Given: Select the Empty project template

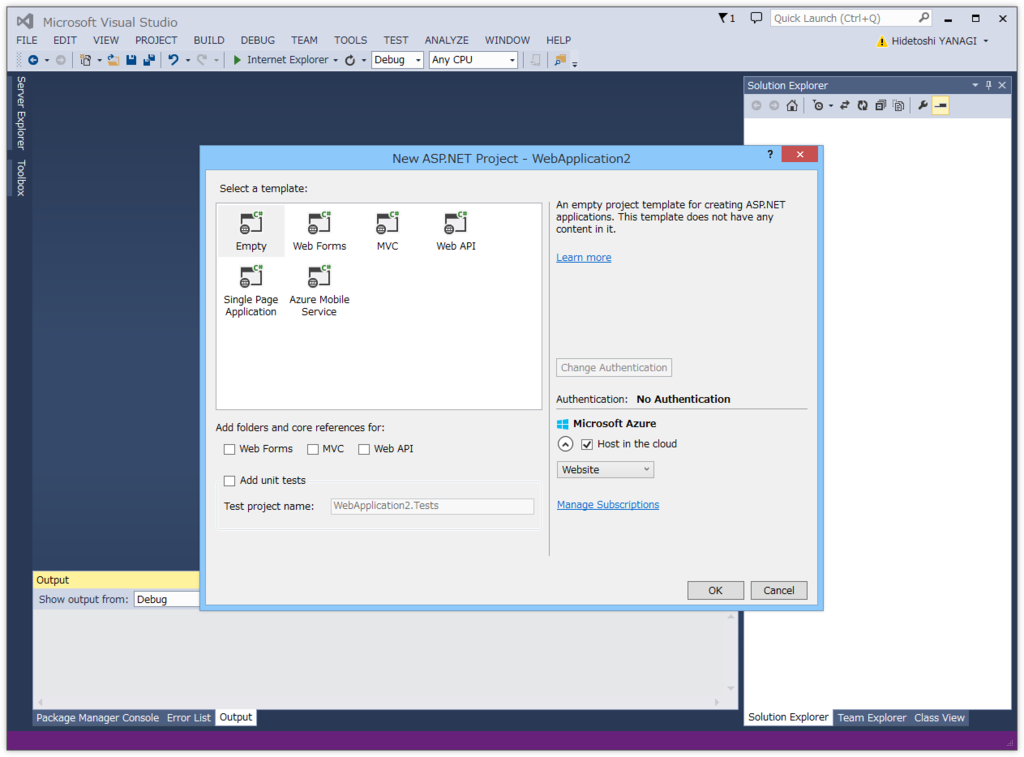Looking at the screenshot, I should point(251,231).
